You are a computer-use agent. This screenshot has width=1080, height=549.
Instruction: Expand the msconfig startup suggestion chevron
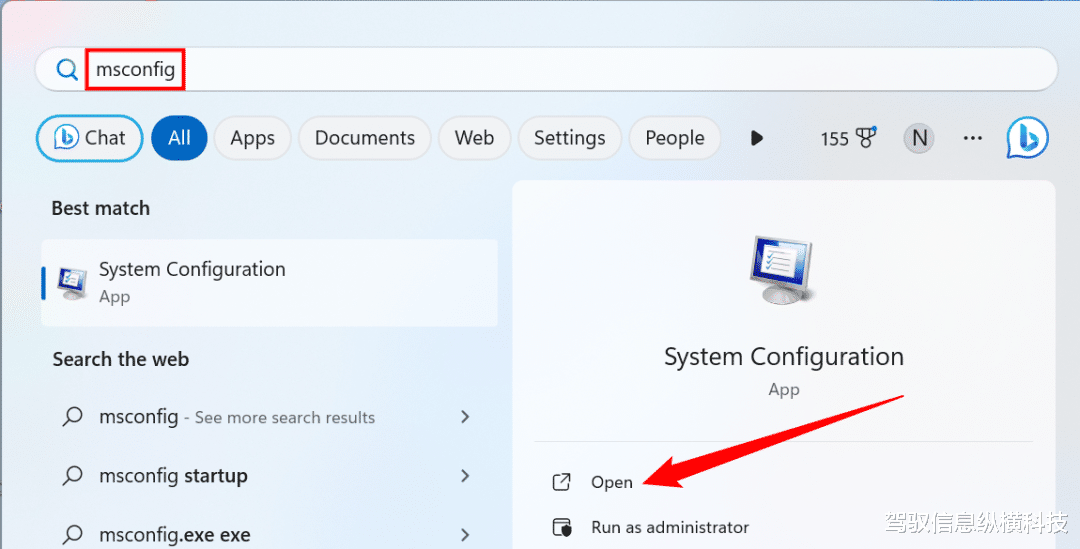click(465, 476)
